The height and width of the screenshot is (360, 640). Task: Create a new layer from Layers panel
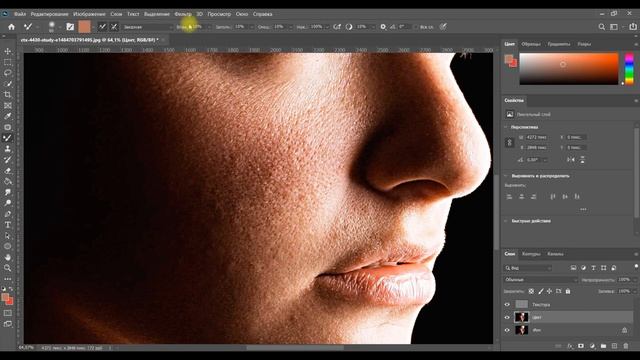[615, 346]
